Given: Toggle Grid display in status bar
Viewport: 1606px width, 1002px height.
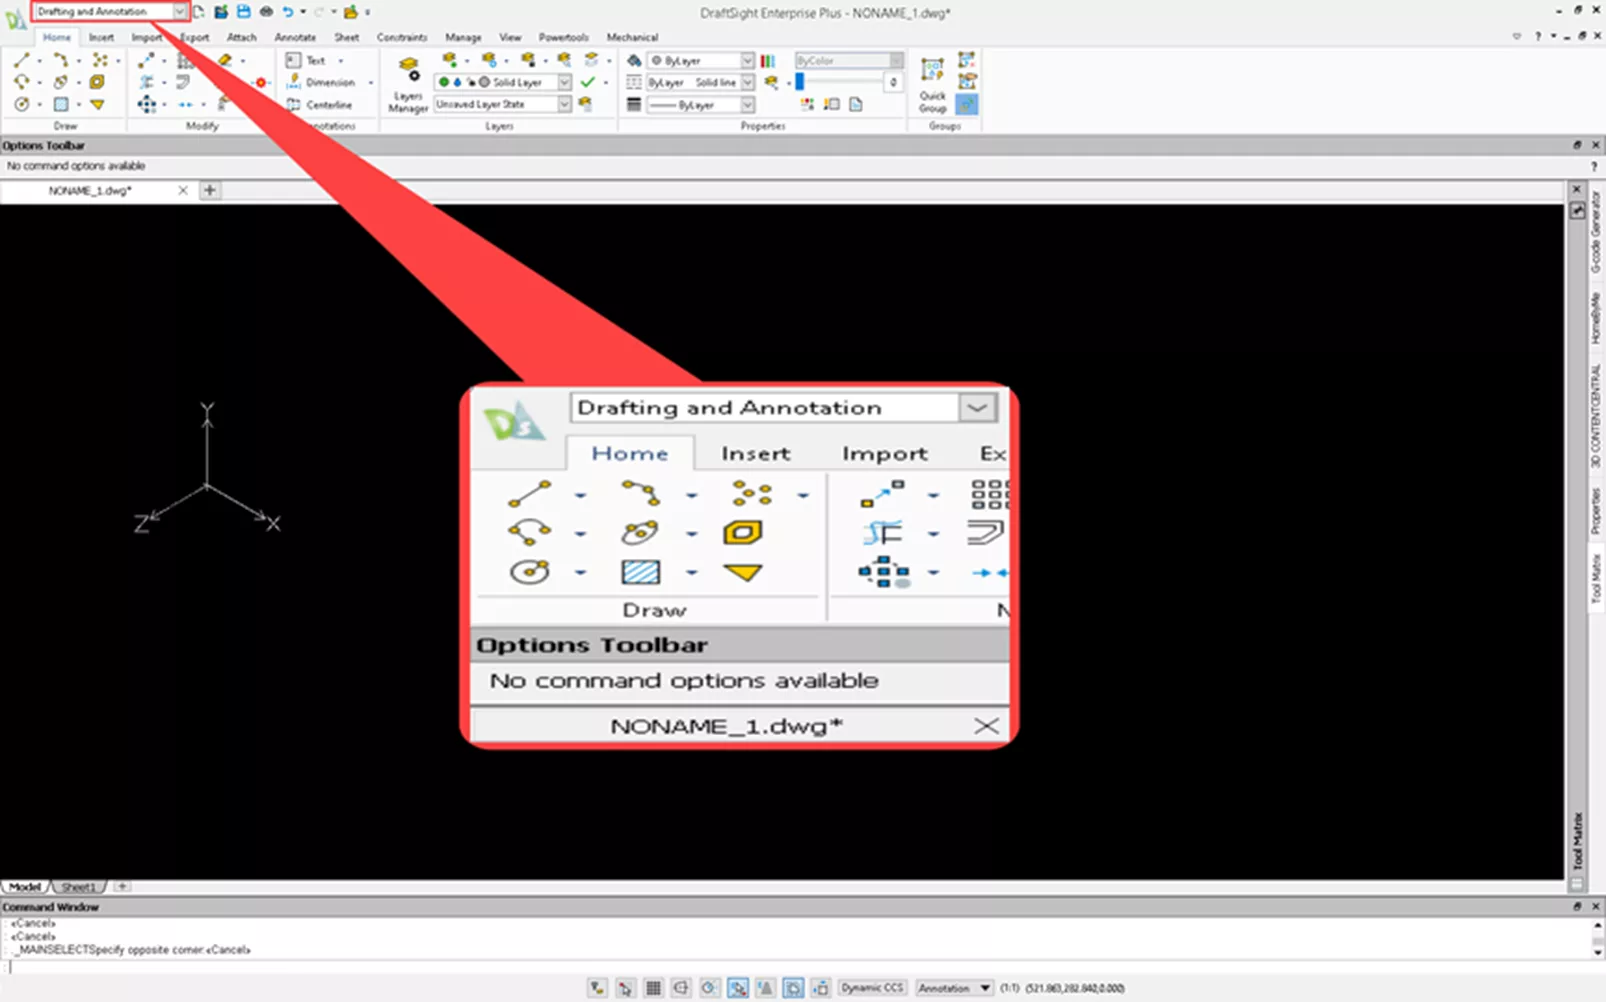Looking at the screenshot, I should pyautogui.click(x=653, y=988).
